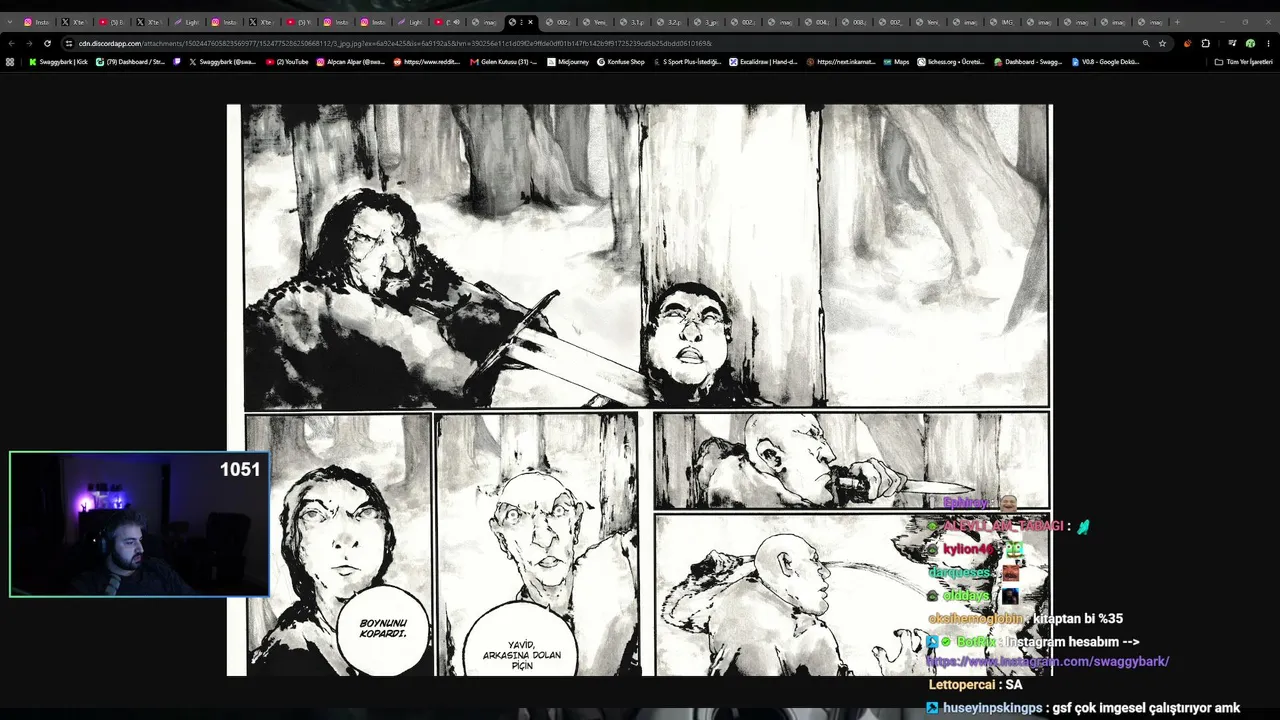View site information for cdn.discordapp.com
Image resolution: width=1280 pixels, height=720 pixels.
coord(69,44)
